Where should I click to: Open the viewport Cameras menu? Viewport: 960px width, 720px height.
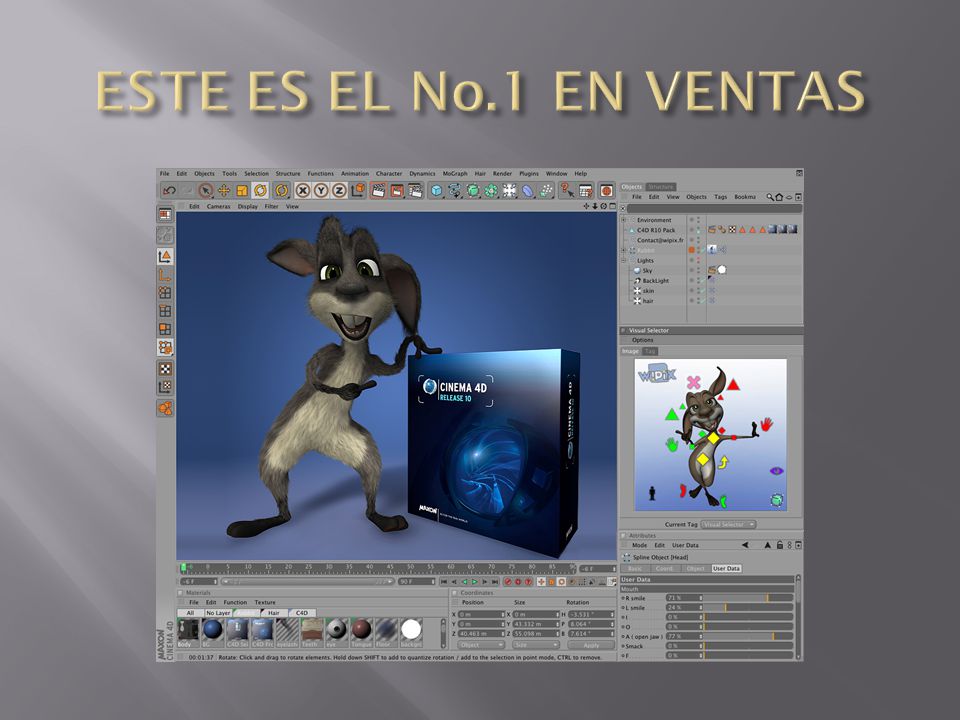(x=219, y=206)
